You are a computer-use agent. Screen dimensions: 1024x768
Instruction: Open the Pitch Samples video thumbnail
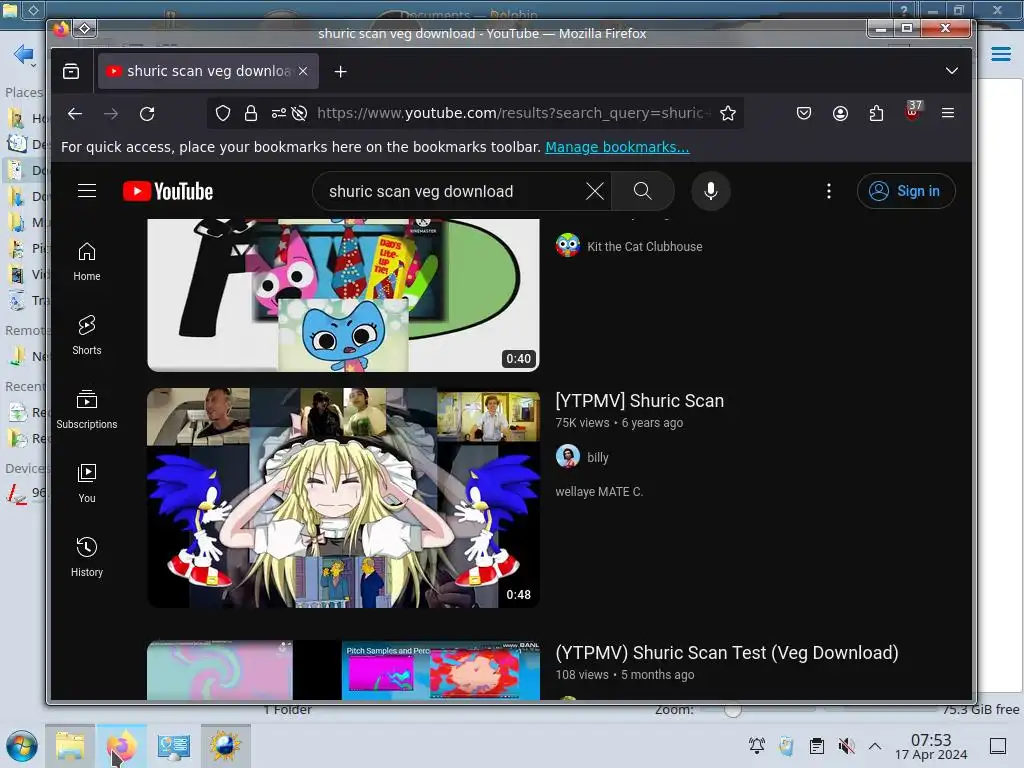coord(343,670)
